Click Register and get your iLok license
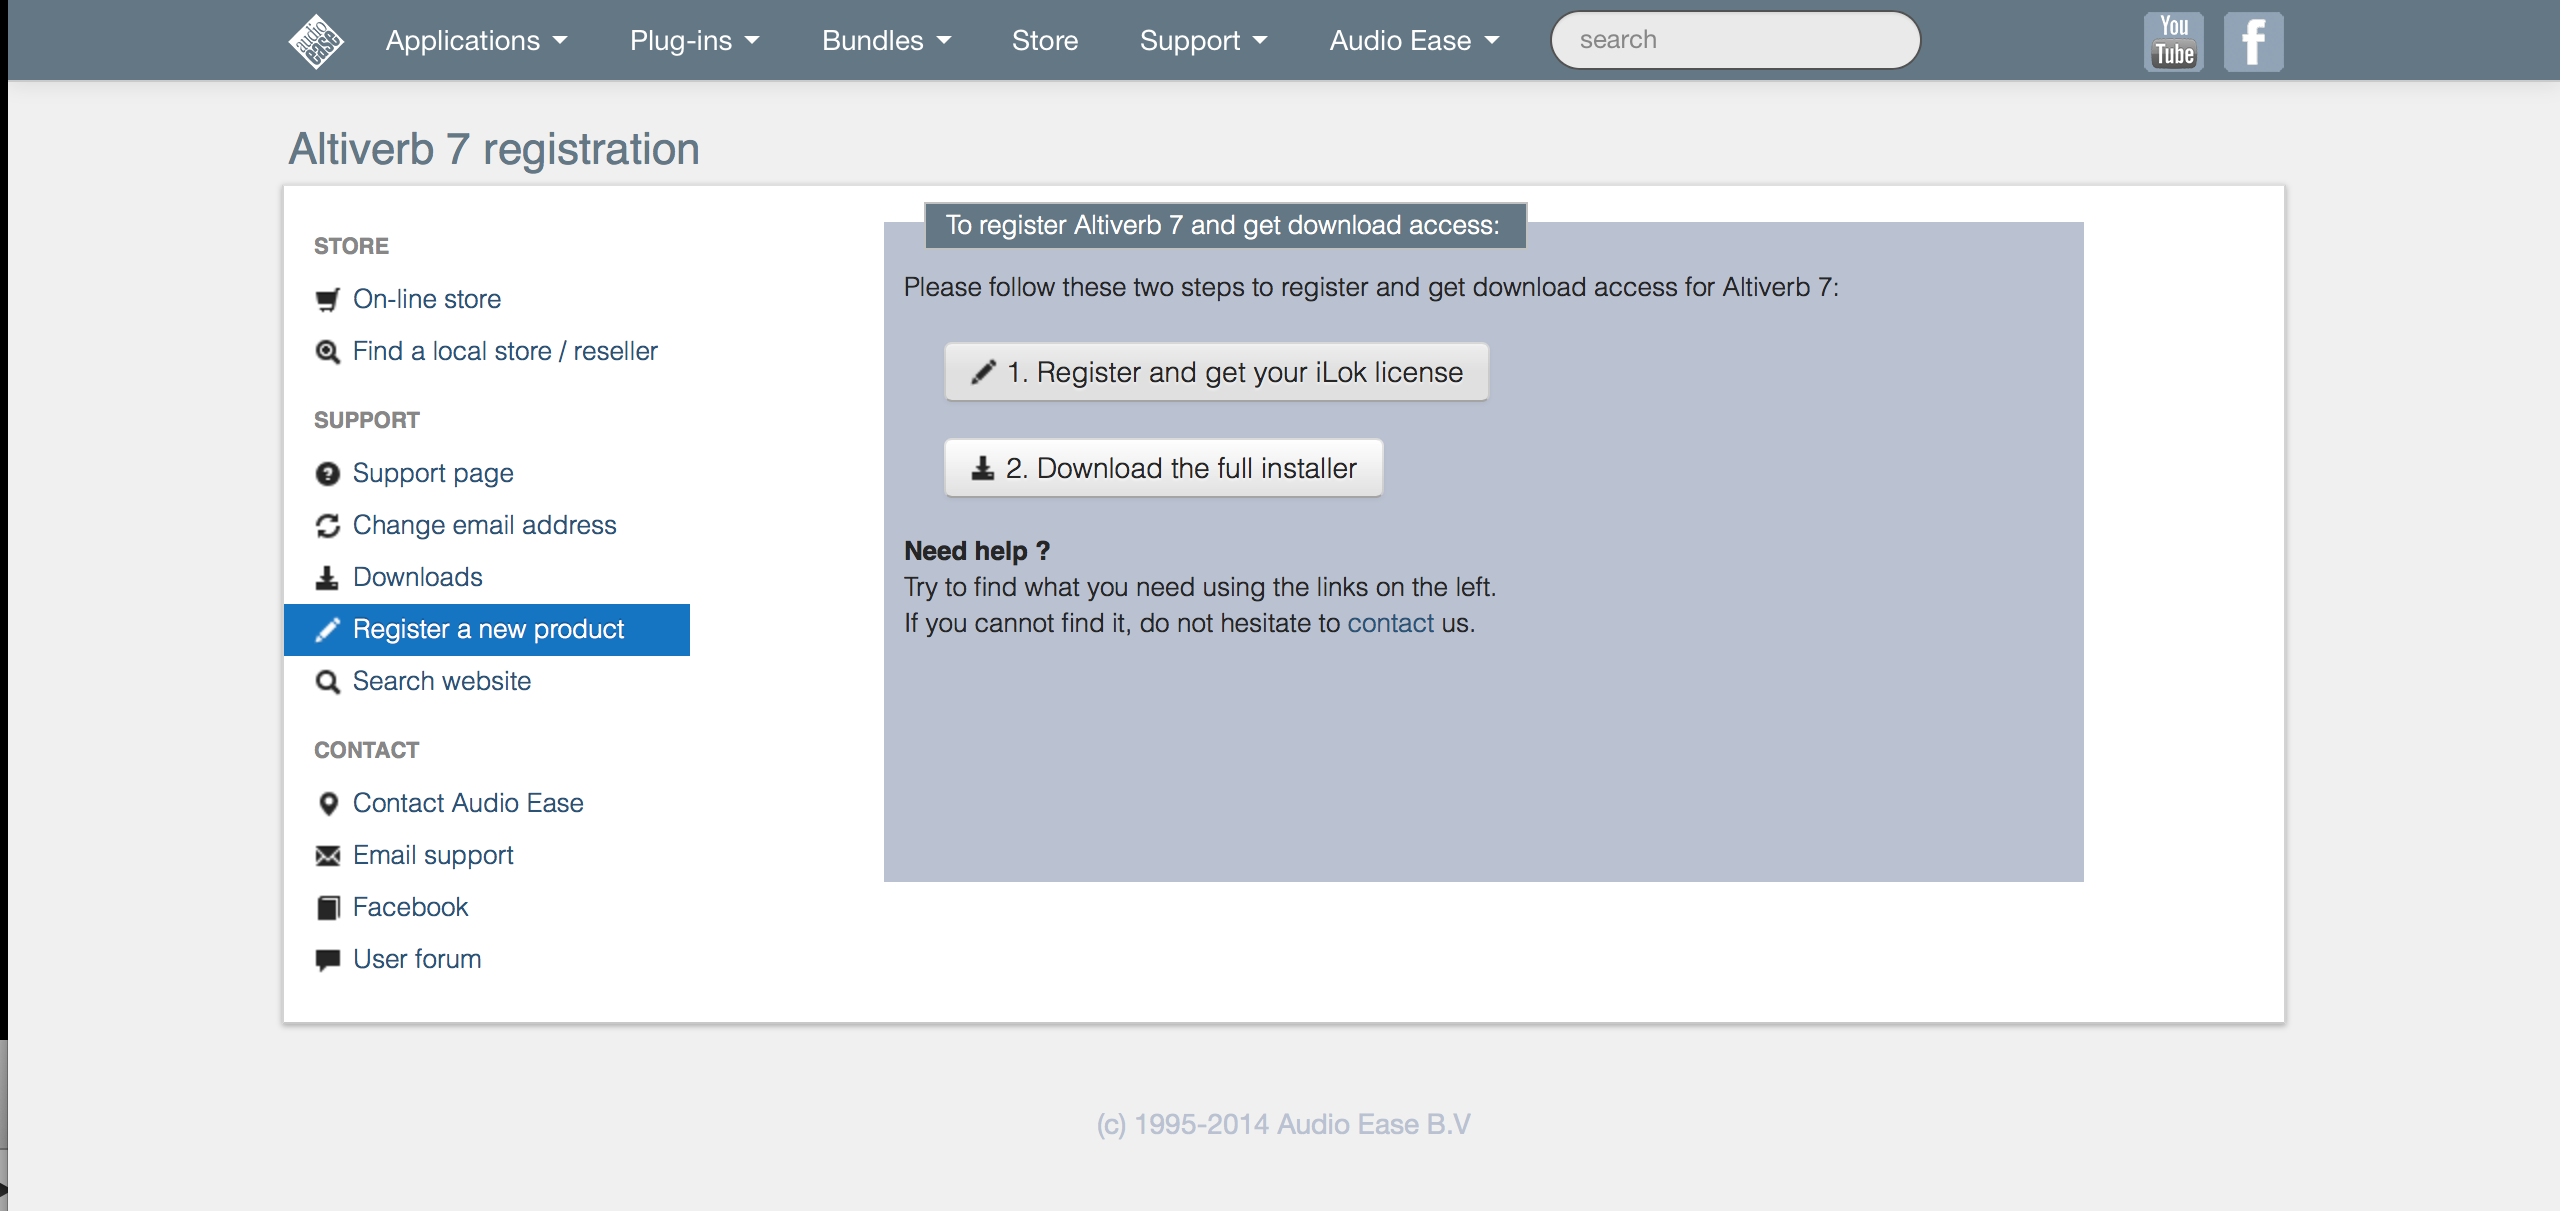Image resolution: width=2560 pixels, height=1211 pixels. coord(1217,372)
